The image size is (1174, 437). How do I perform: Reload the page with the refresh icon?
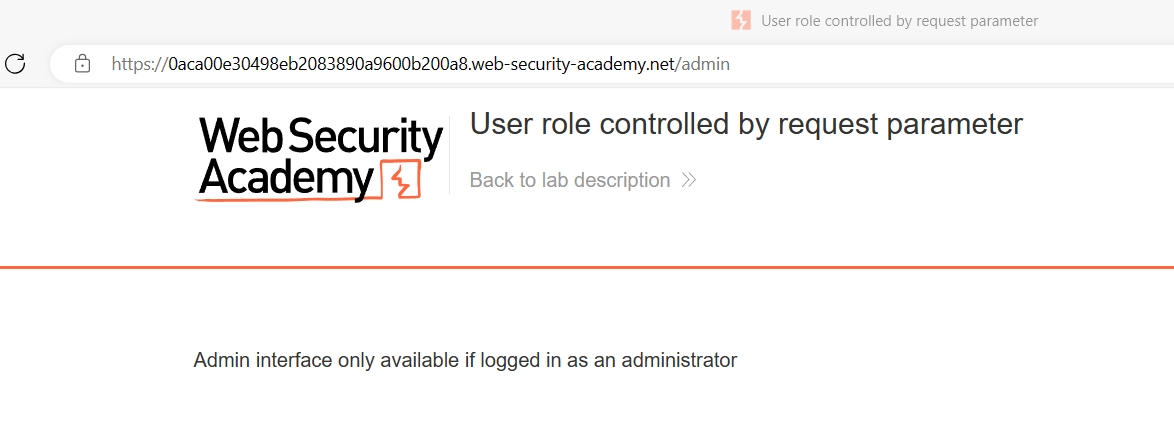click(15, 64)
